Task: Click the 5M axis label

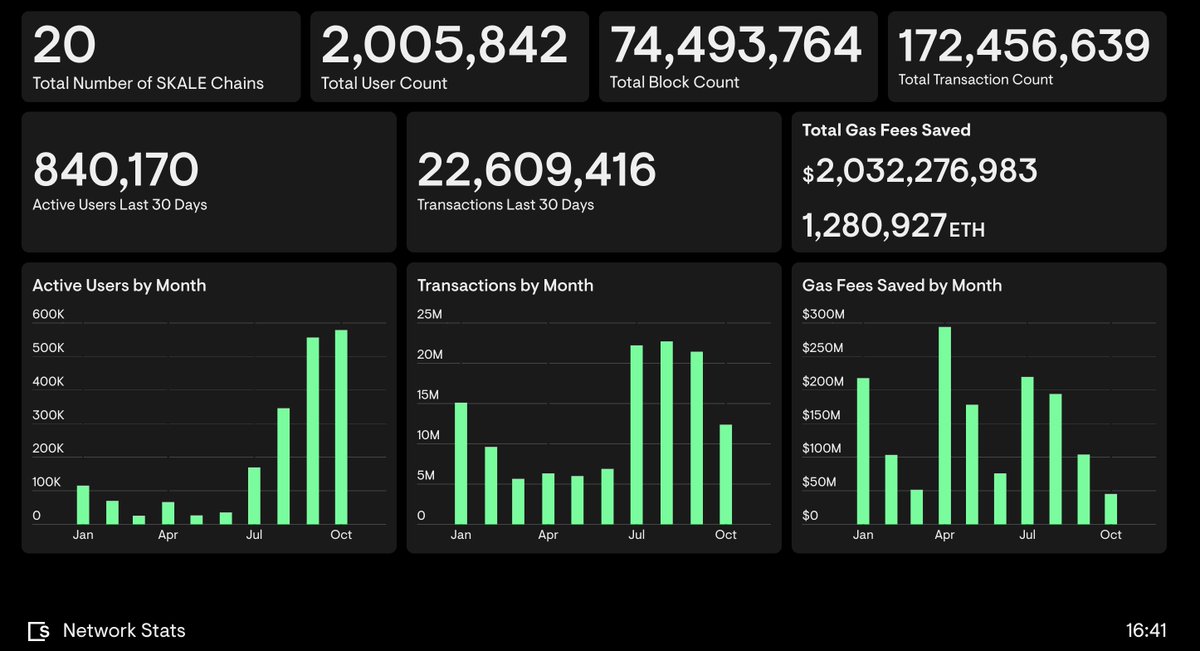Action: pos(425,475)
